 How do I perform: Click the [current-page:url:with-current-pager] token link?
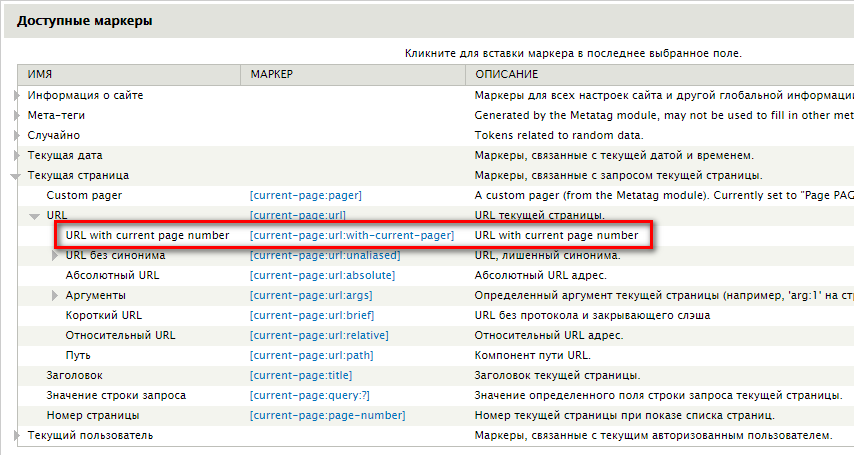point(351,235)
